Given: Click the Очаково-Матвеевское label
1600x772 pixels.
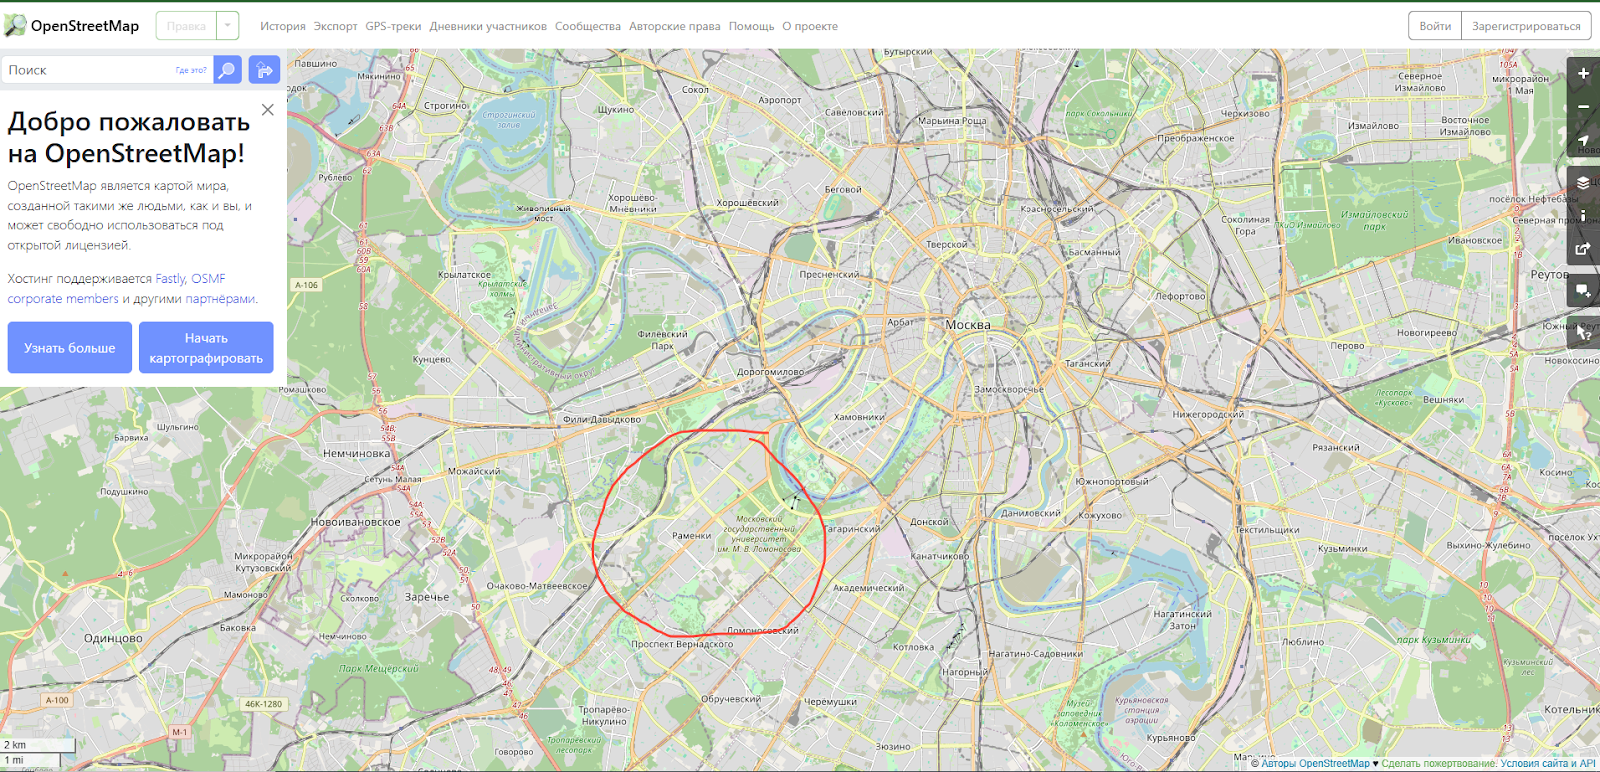Looking at the screenshot, I should [537, 586].
